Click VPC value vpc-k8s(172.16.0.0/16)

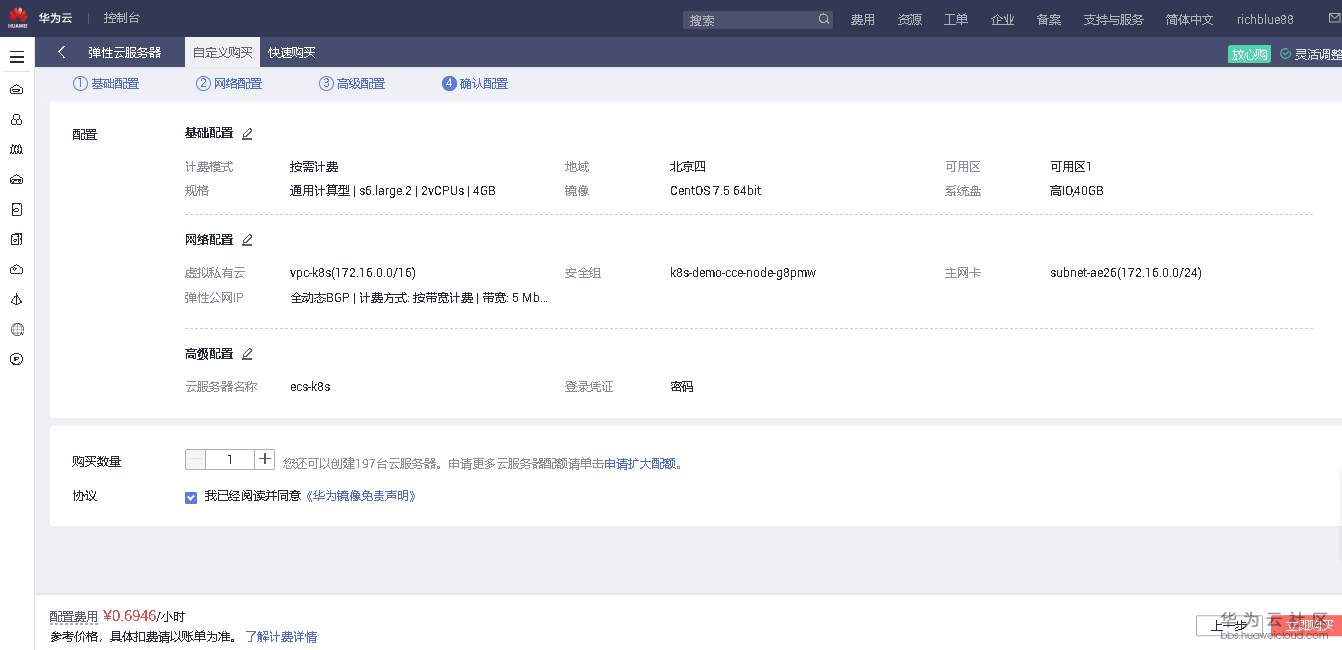pyautogui.click(x=353, y=272)
